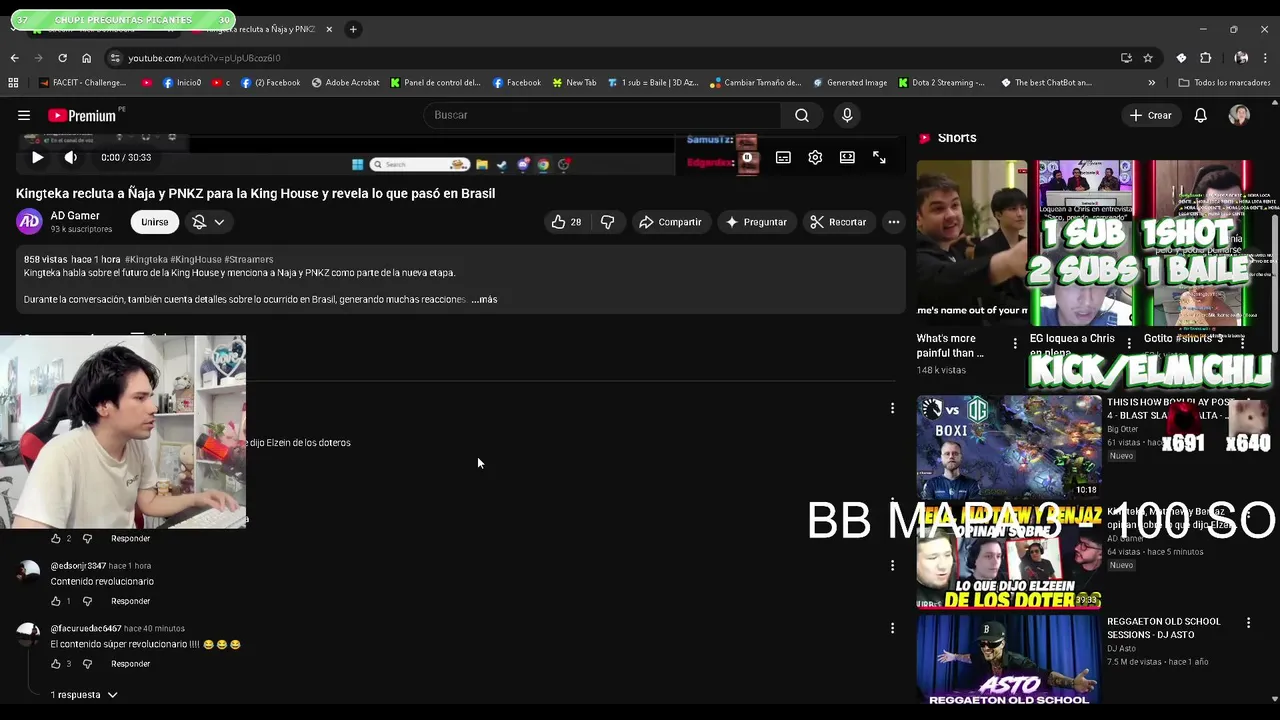Mute the video volume speaker icon
The image size is (1280, 720).
[70, 157]
